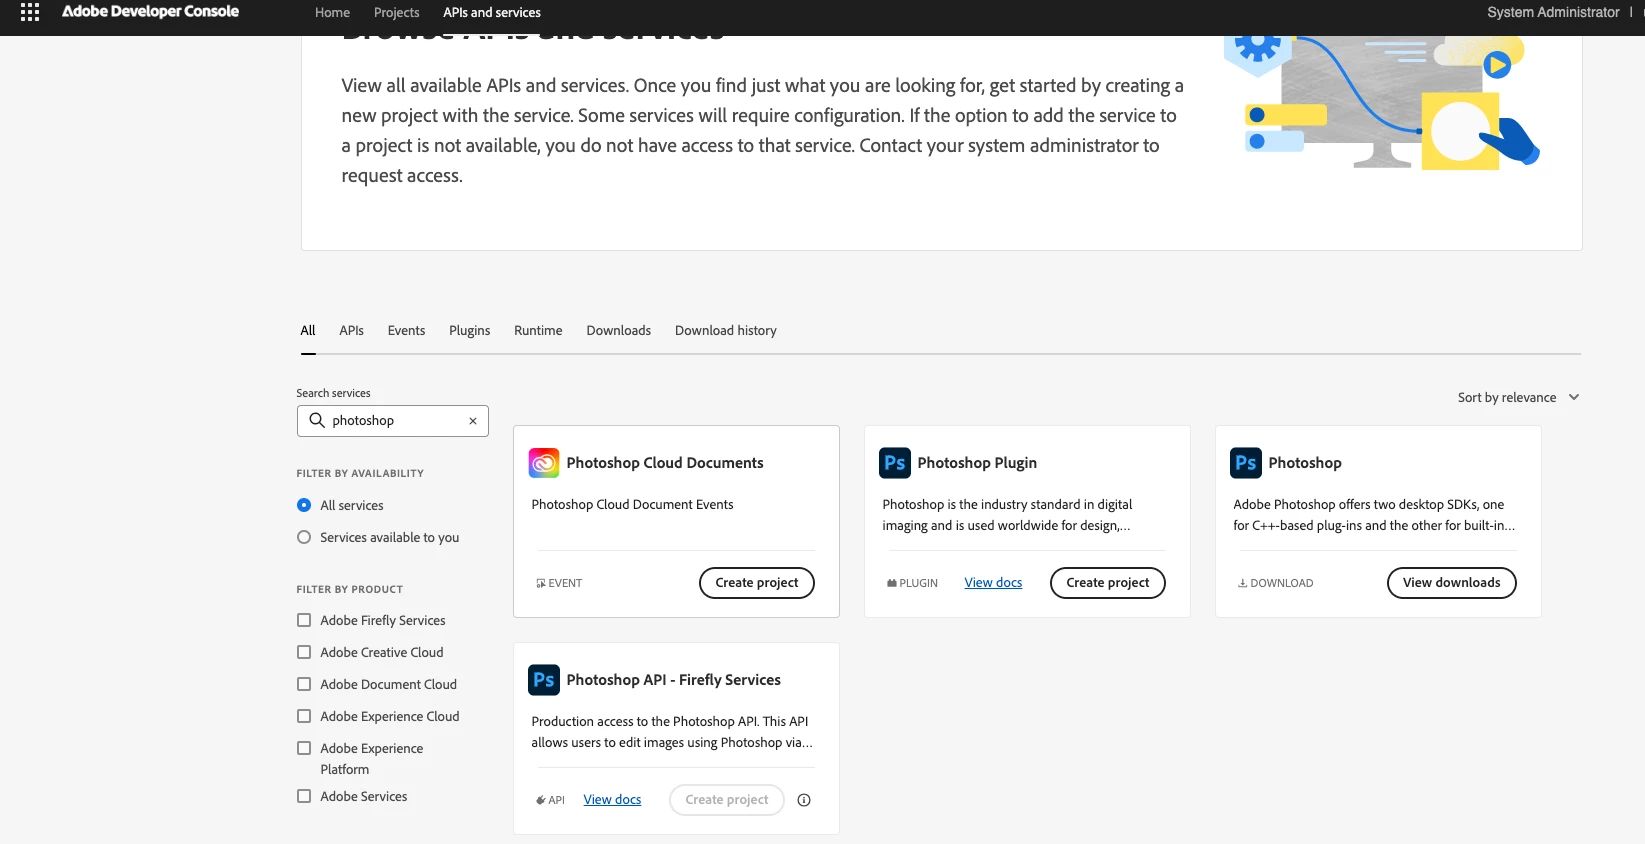Switch to the APIs tab
The image size is (1645, 844).
click(351, 330)
